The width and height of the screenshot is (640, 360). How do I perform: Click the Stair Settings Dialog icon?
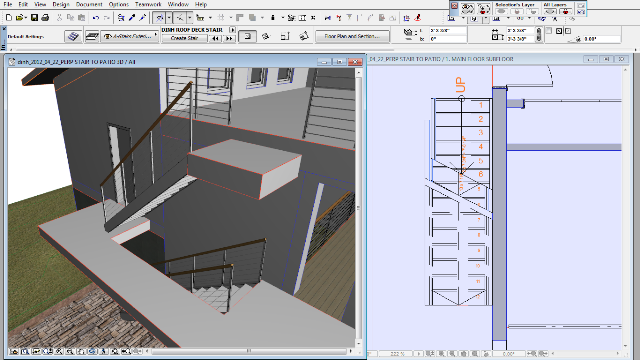point(73,36)
